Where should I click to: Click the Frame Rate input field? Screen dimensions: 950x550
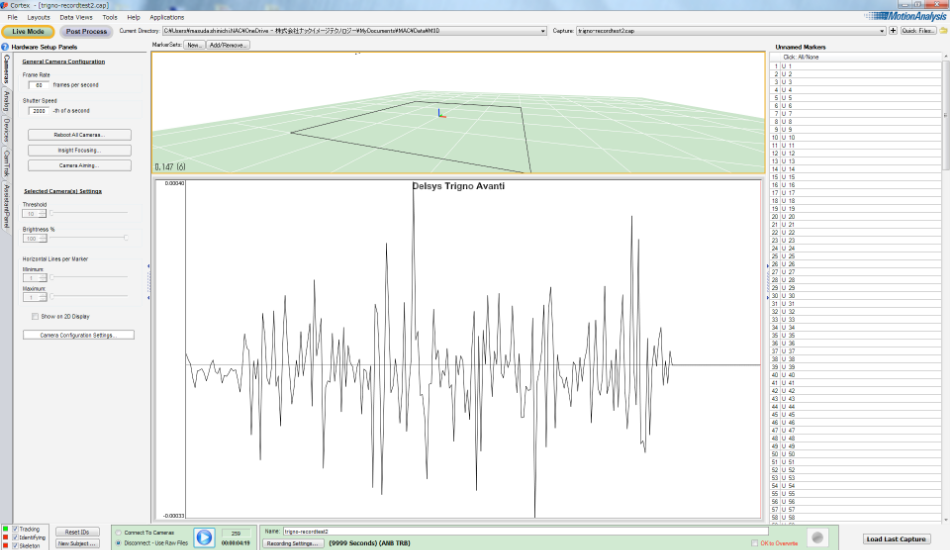coord(39,85)
